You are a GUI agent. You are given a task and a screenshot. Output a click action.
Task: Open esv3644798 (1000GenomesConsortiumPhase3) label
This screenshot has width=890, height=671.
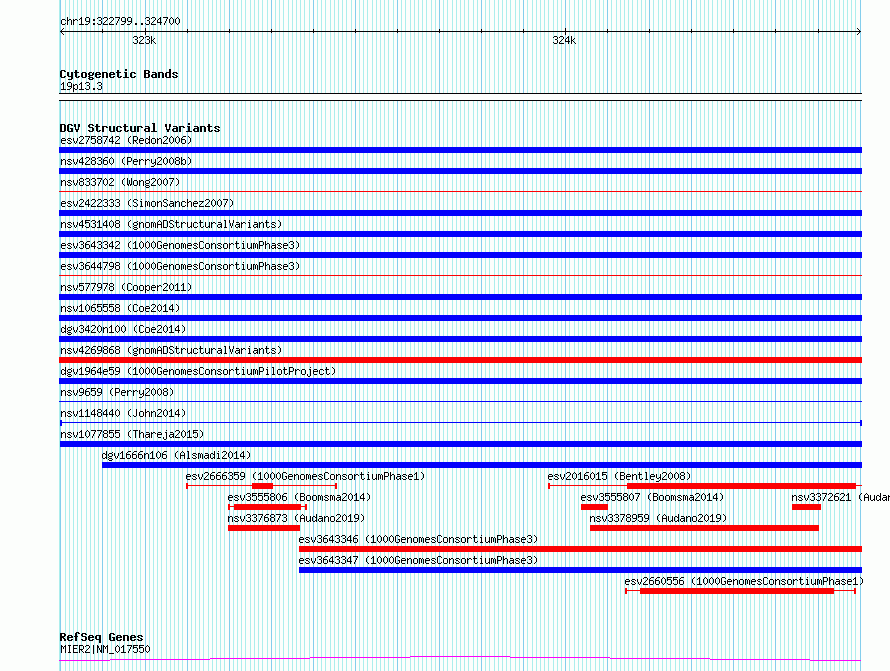pos(180,266)
